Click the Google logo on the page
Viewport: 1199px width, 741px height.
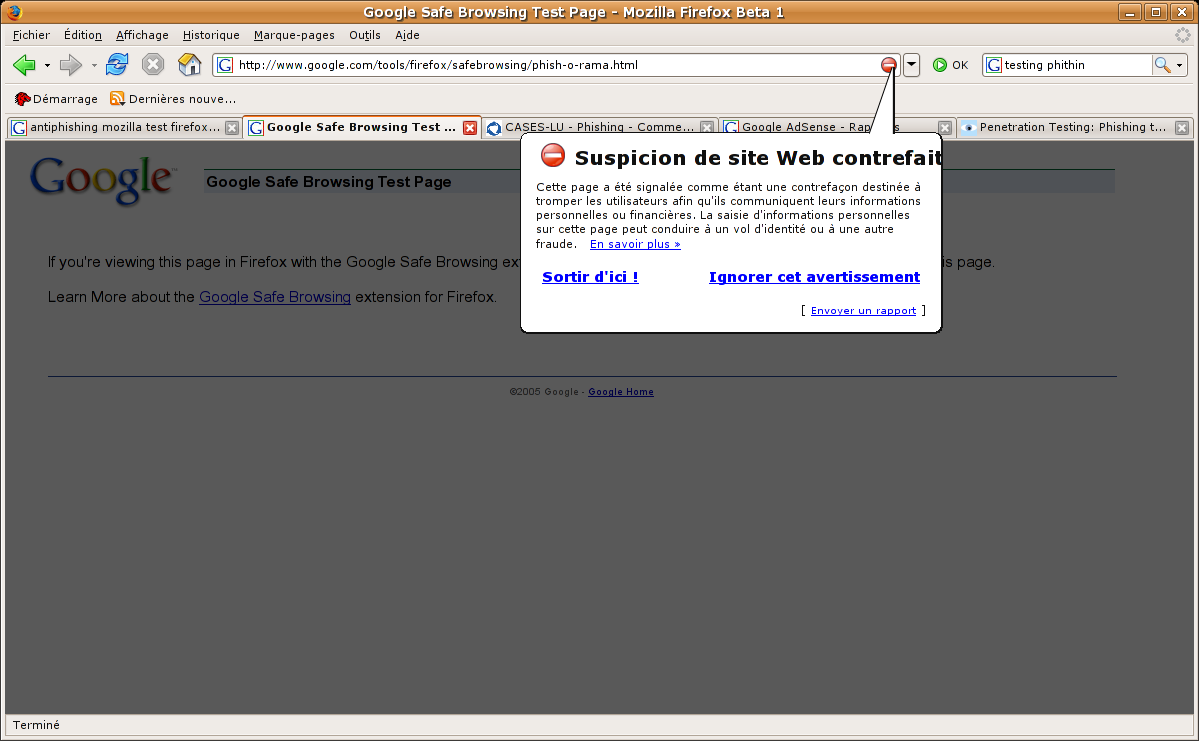pyautogui.click(x=102, y=180)
